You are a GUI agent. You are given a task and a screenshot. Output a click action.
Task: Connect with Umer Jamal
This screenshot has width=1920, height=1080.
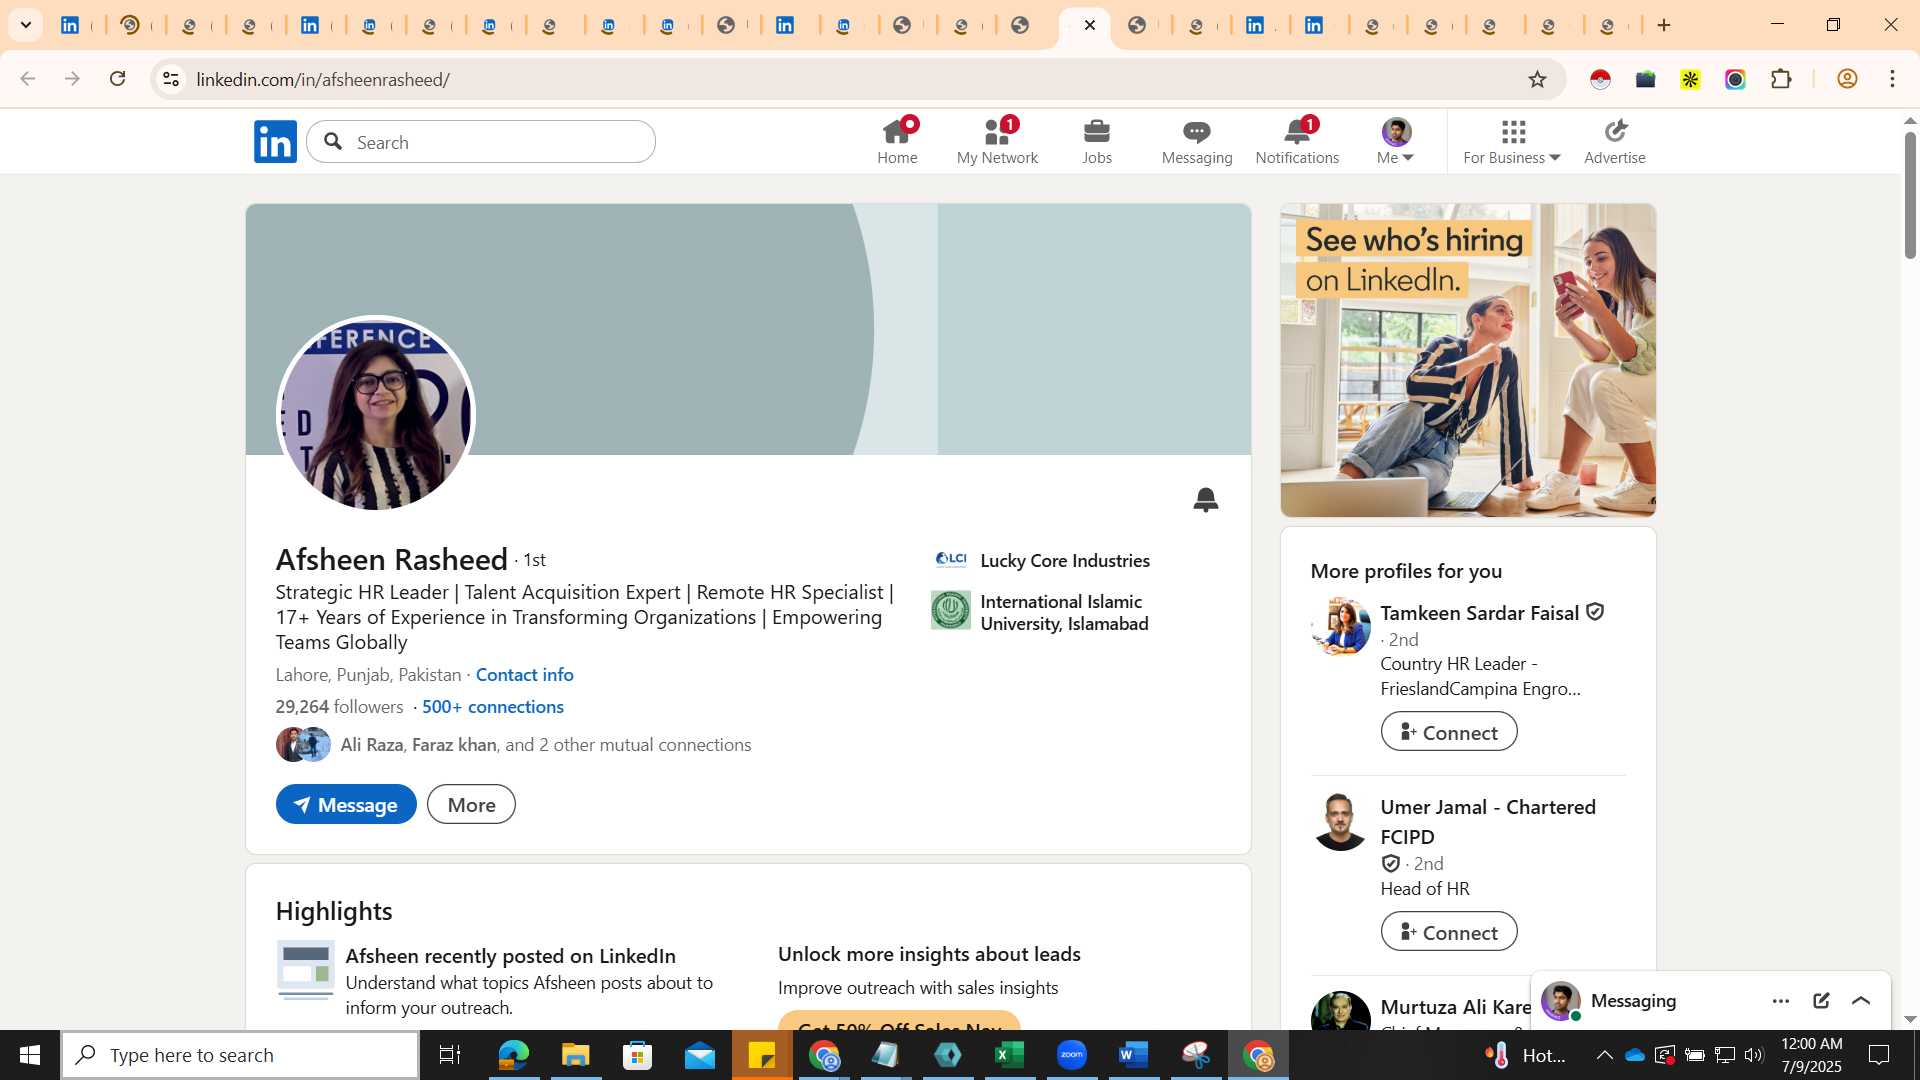(x=1449, y=932)
